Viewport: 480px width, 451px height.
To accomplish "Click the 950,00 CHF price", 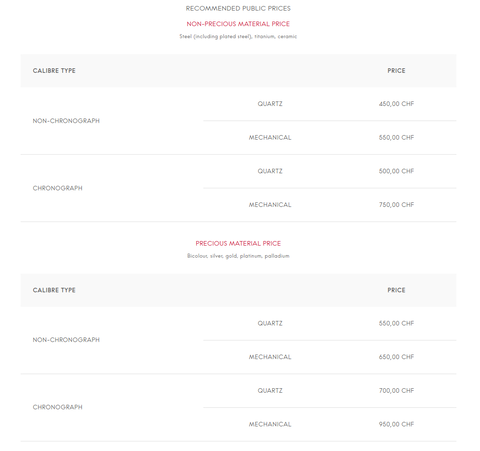I will [396, 424].
